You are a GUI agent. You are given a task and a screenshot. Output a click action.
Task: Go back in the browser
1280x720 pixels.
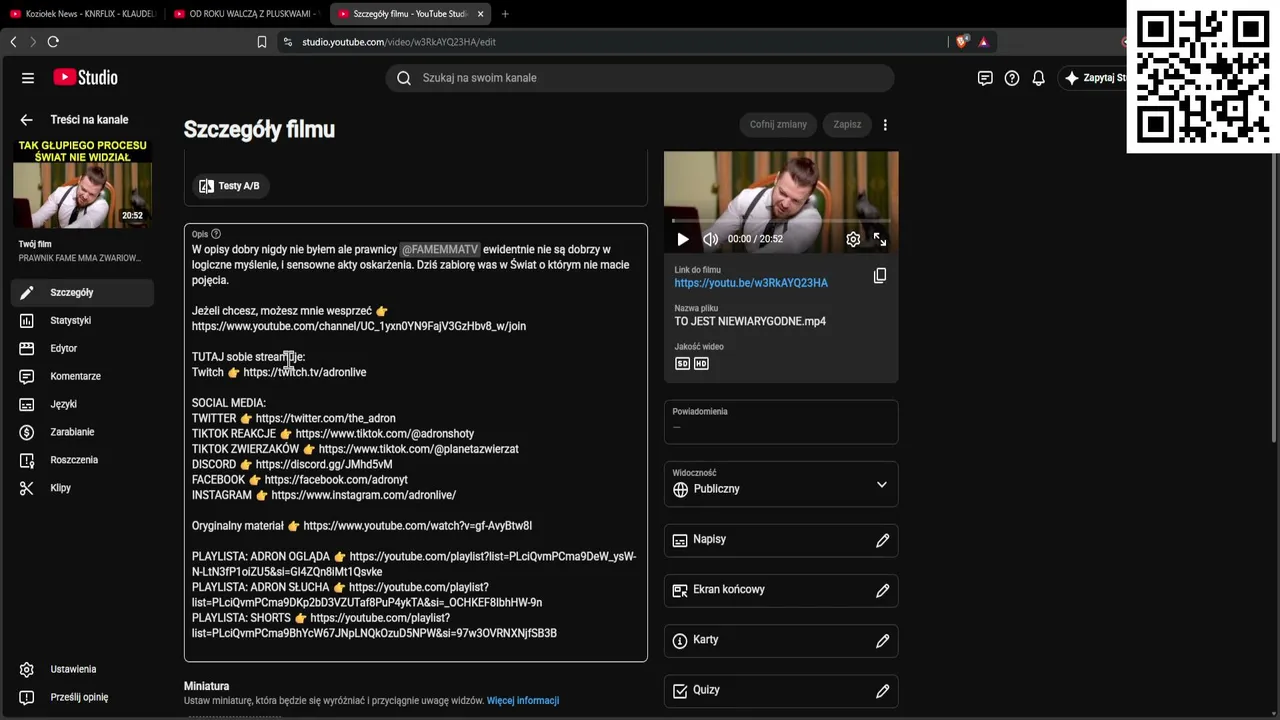tap(13, 42)
